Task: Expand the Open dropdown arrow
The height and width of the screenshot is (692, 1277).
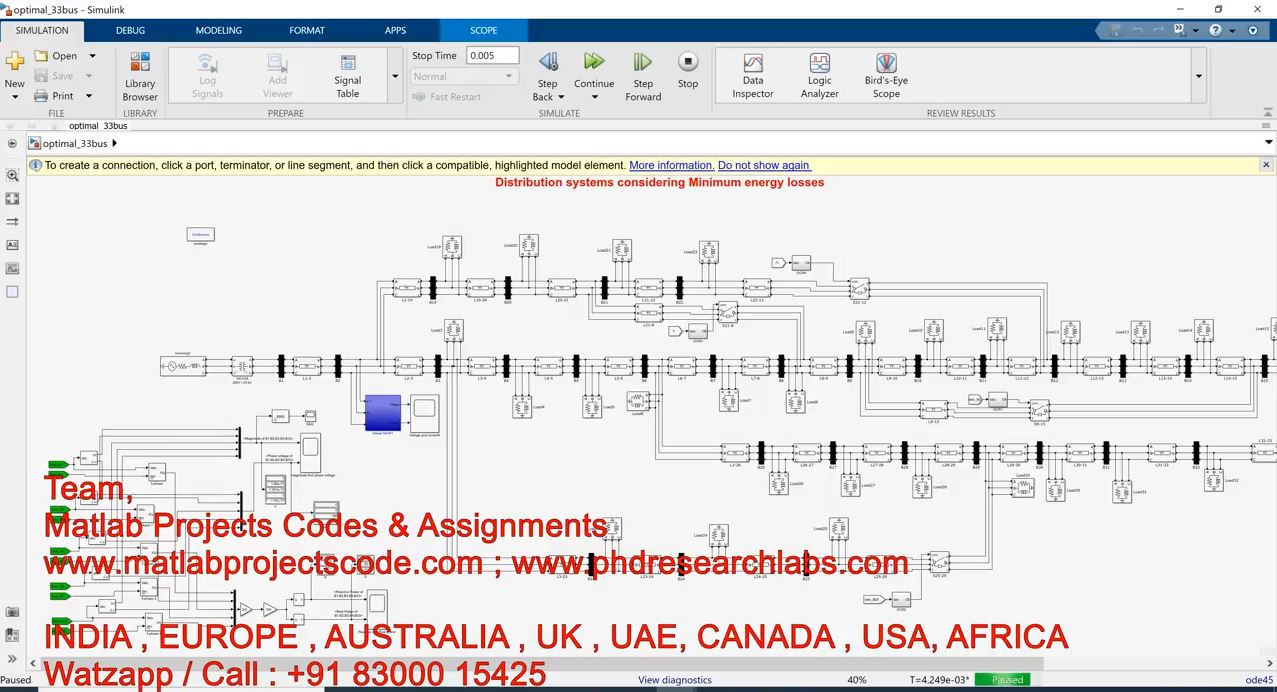Action: tap(93, 56)
